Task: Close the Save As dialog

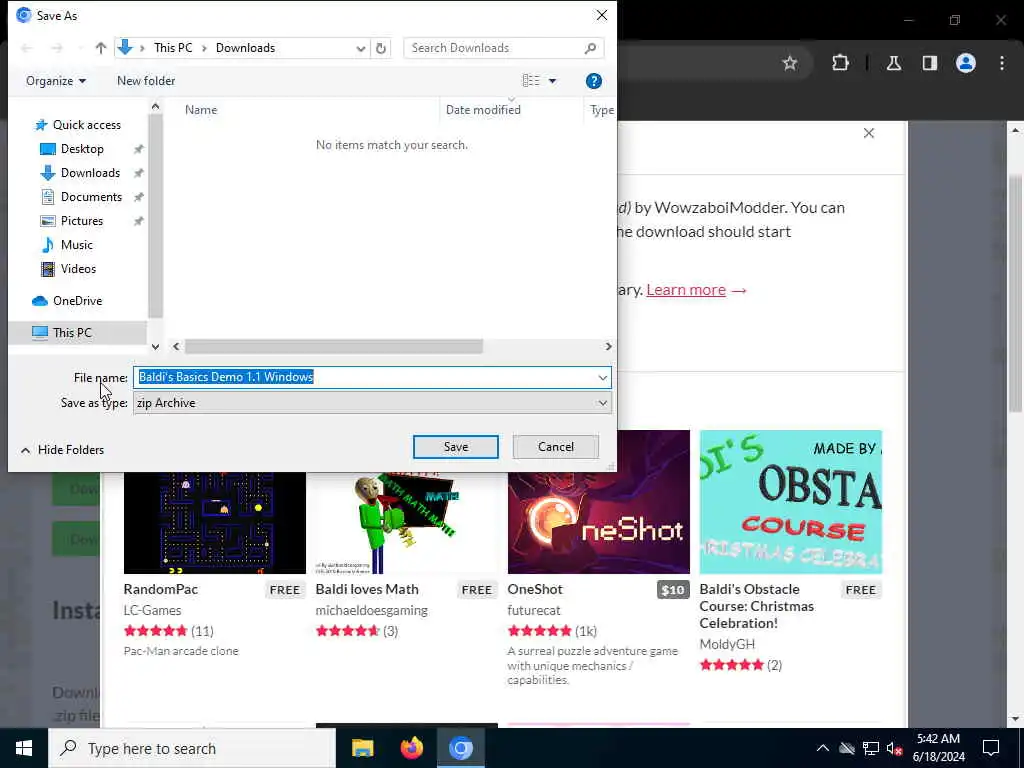Action: (601, 15)
